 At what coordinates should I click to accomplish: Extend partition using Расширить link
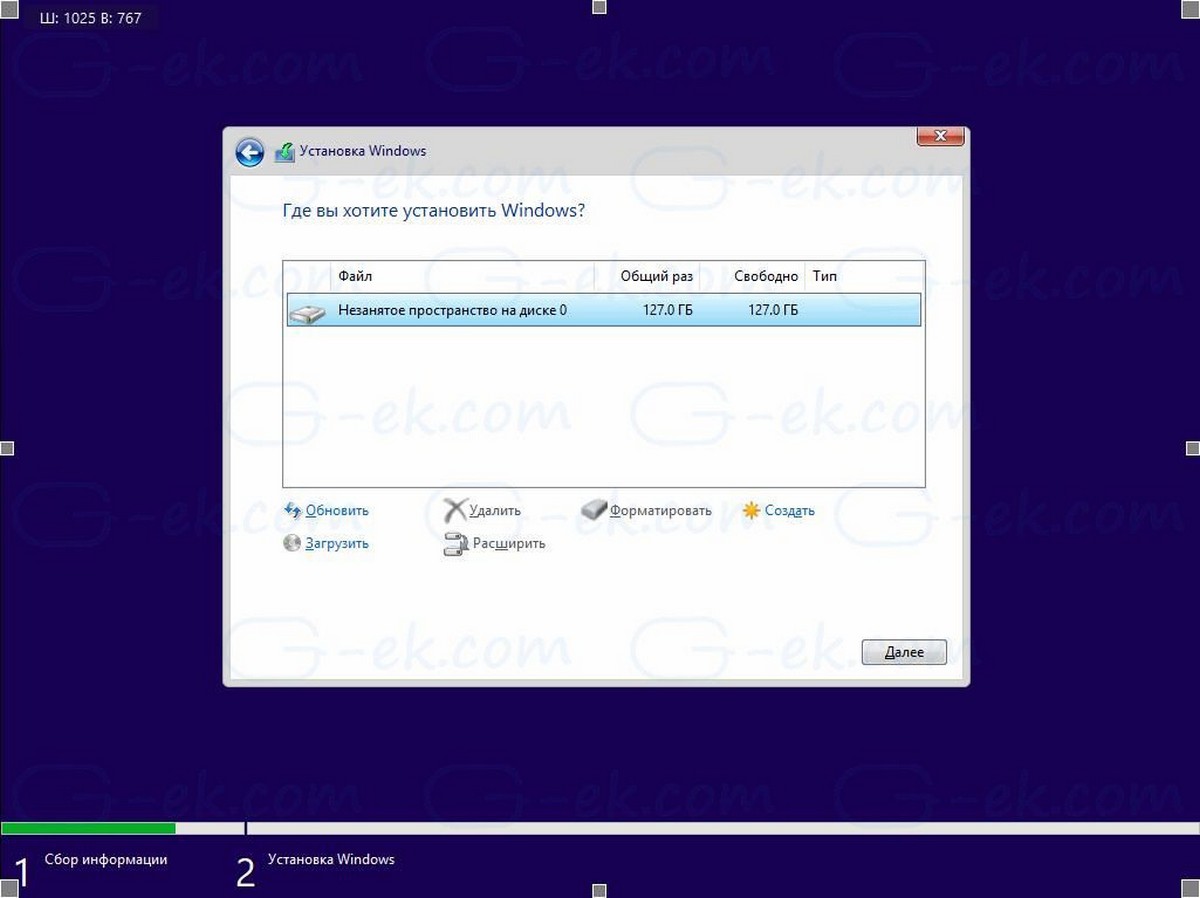(509, 543)
